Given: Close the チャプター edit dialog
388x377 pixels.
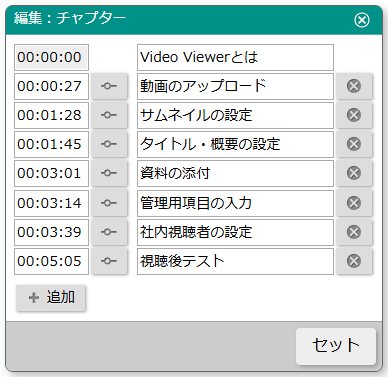Looking at the screenshot, I should click(362, 20).
